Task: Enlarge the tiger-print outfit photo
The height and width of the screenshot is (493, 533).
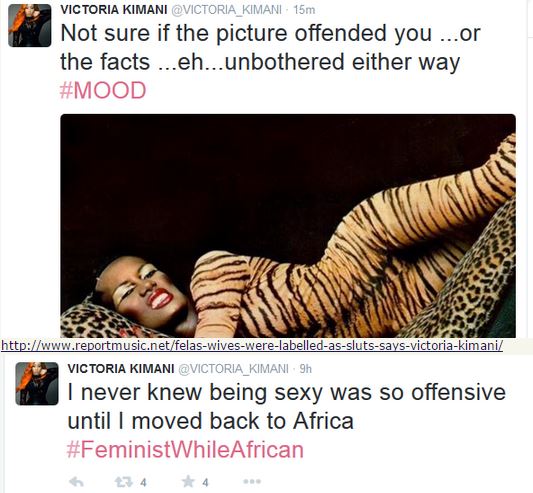Action: [x=288, y=226]
